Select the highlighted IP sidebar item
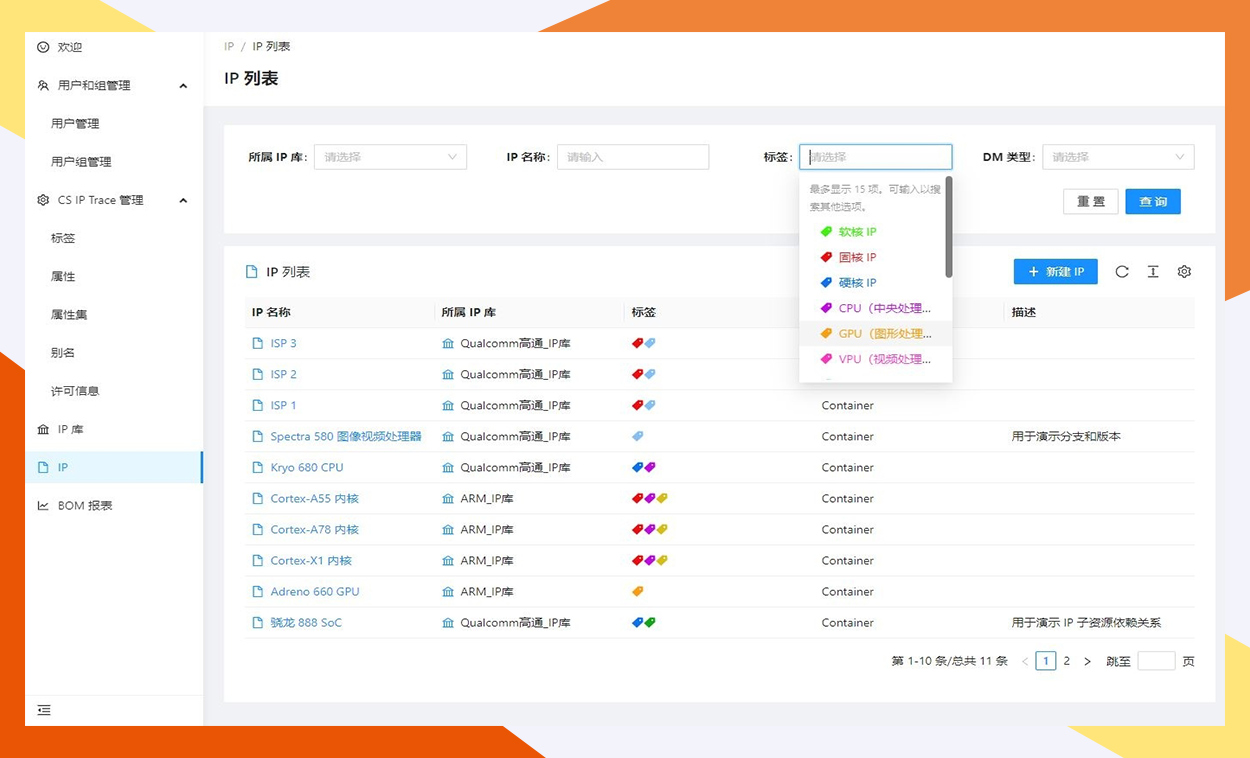This screenshot has width=1250, height=758. (x=113, y=467)
